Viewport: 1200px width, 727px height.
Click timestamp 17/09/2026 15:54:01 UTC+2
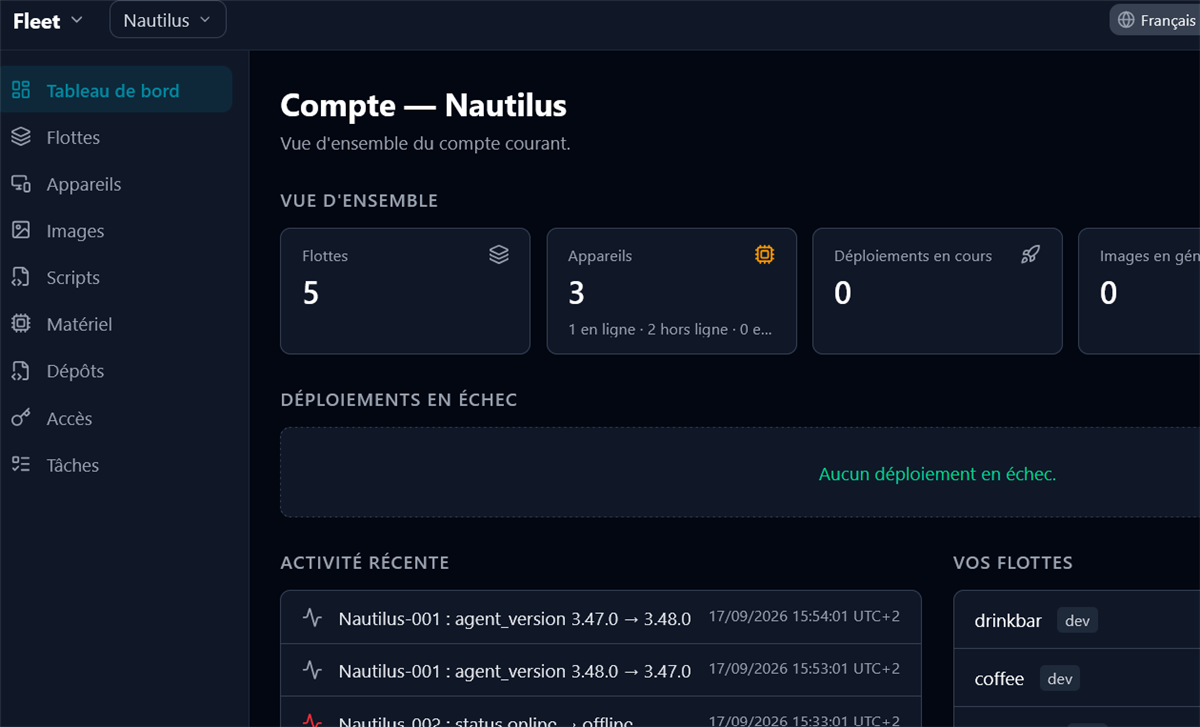click(804, 616)
